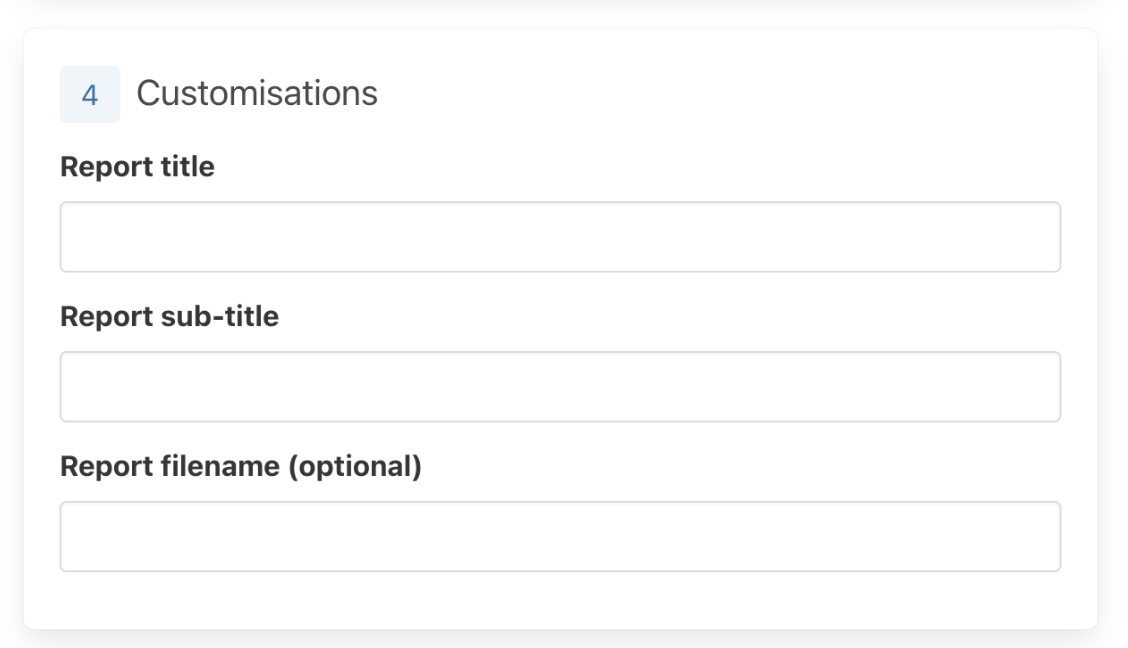Viewport: 1128px width, 648px height.
Task: Focus the Report title input field
Action: pos(560,237)
